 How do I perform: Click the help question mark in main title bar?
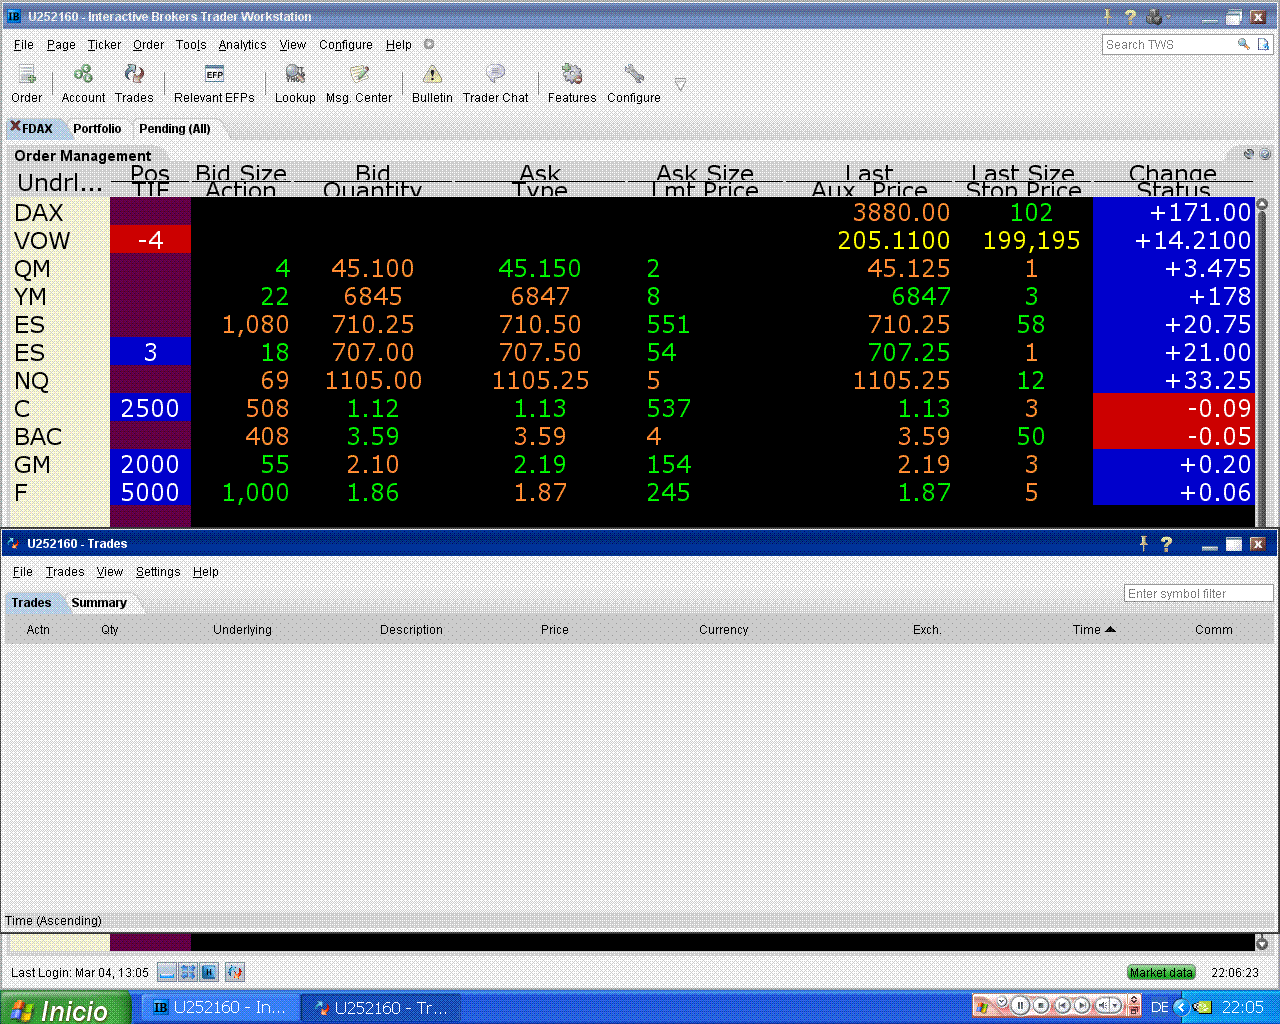[1130, 17]
